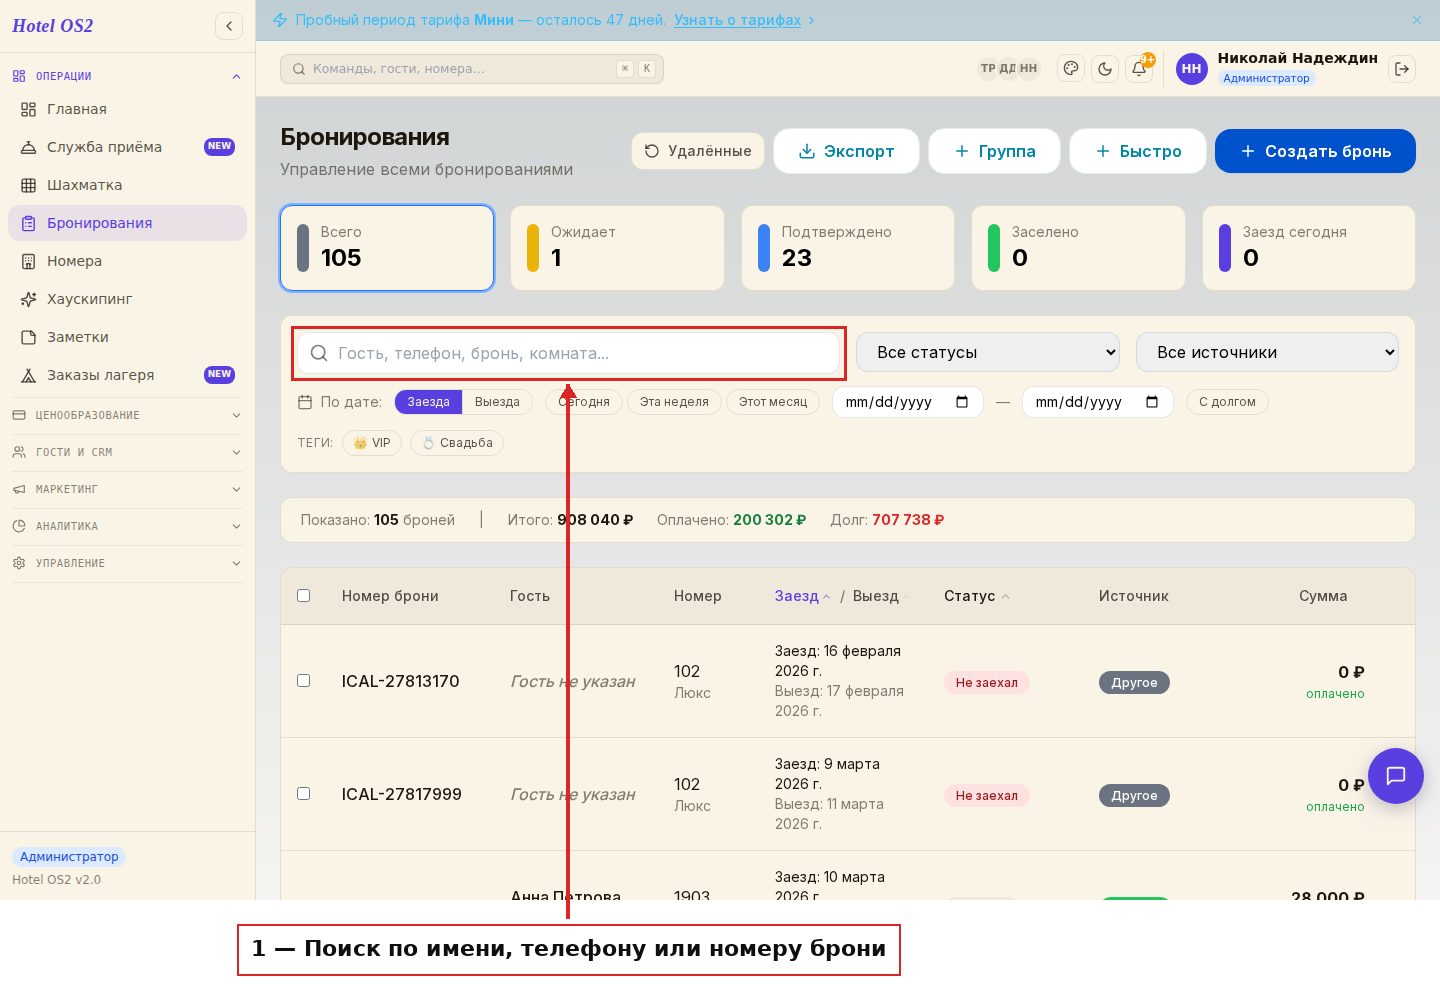Expand the Ценообразование sidebar section
Viewport: 1440px width, 999px height.
click(x=127, y=415)
